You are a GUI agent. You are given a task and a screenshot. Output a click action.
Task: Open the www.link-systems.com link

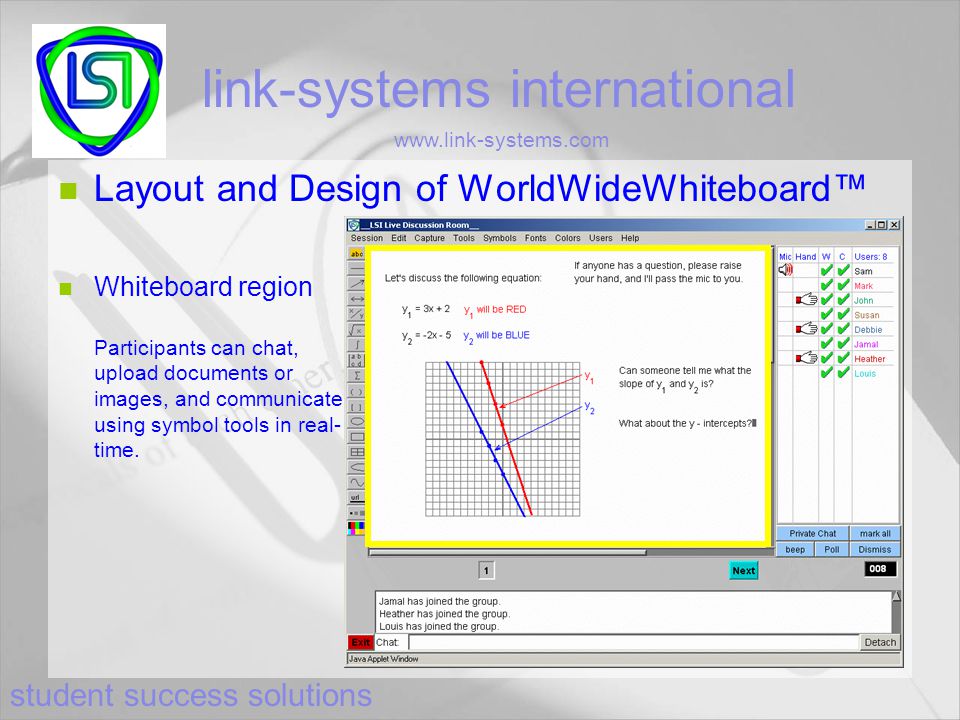point(501,140)
